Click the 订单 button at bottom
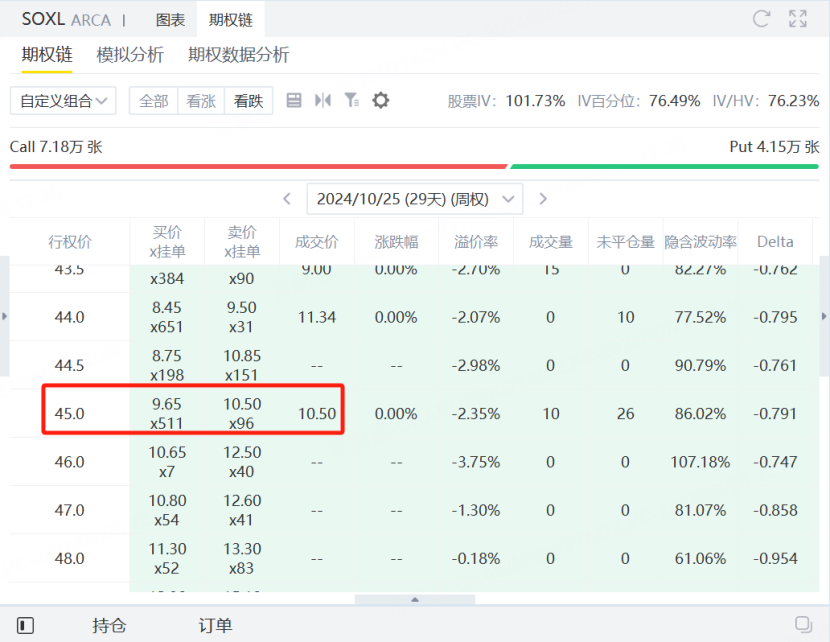Viewport: 830px width, 642px height. pos(215,625)
